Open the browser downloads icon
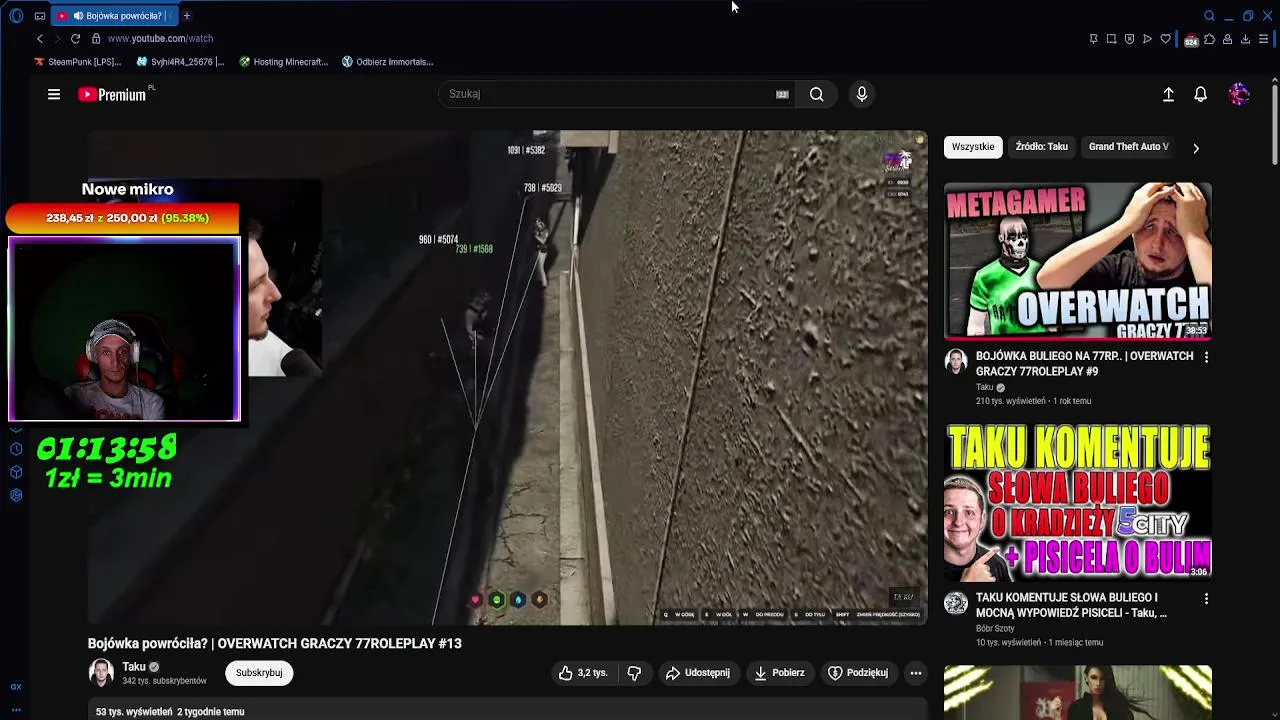Screen dimensions: 1280x720 tap(1245, 39)
